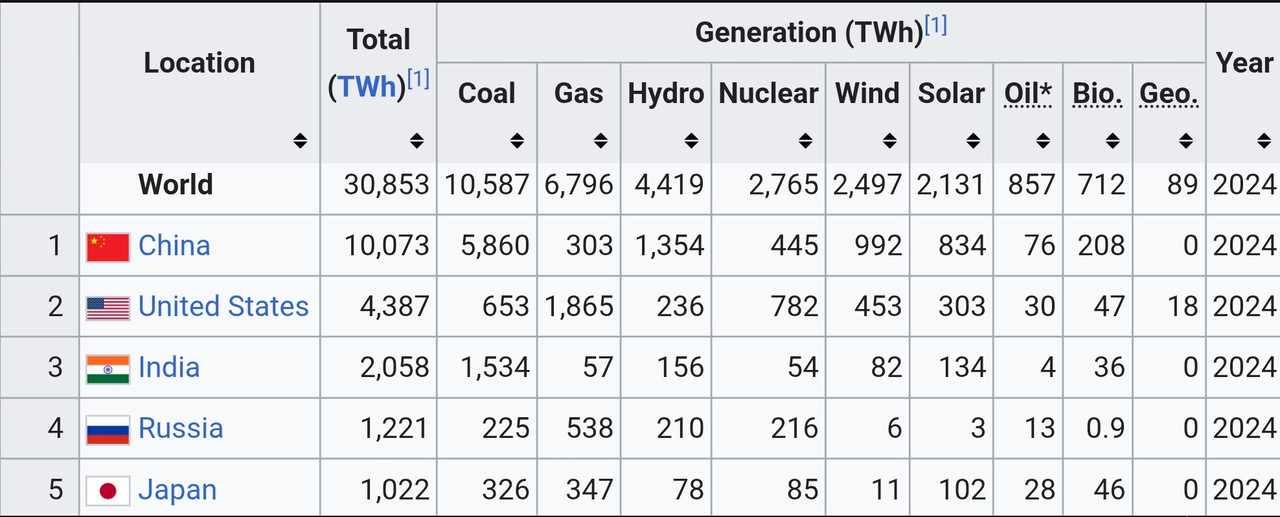Sort by Hydro column arrows

pos(691,141)
